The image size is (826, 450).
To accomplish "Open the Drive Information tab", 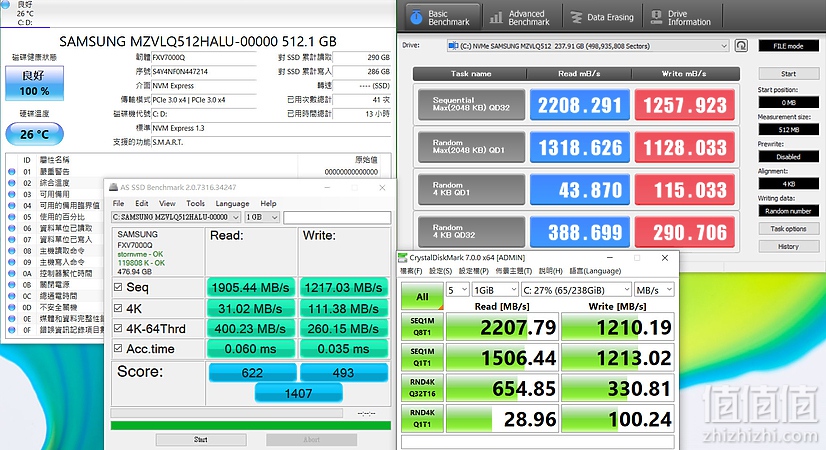I will click(682, 18).
